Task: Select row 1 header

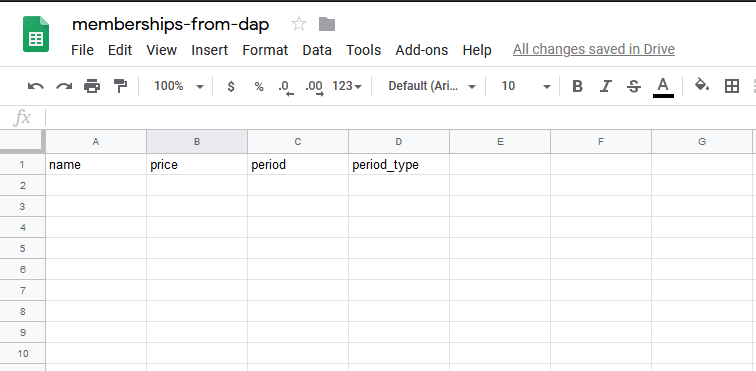Action: (22, 165)
